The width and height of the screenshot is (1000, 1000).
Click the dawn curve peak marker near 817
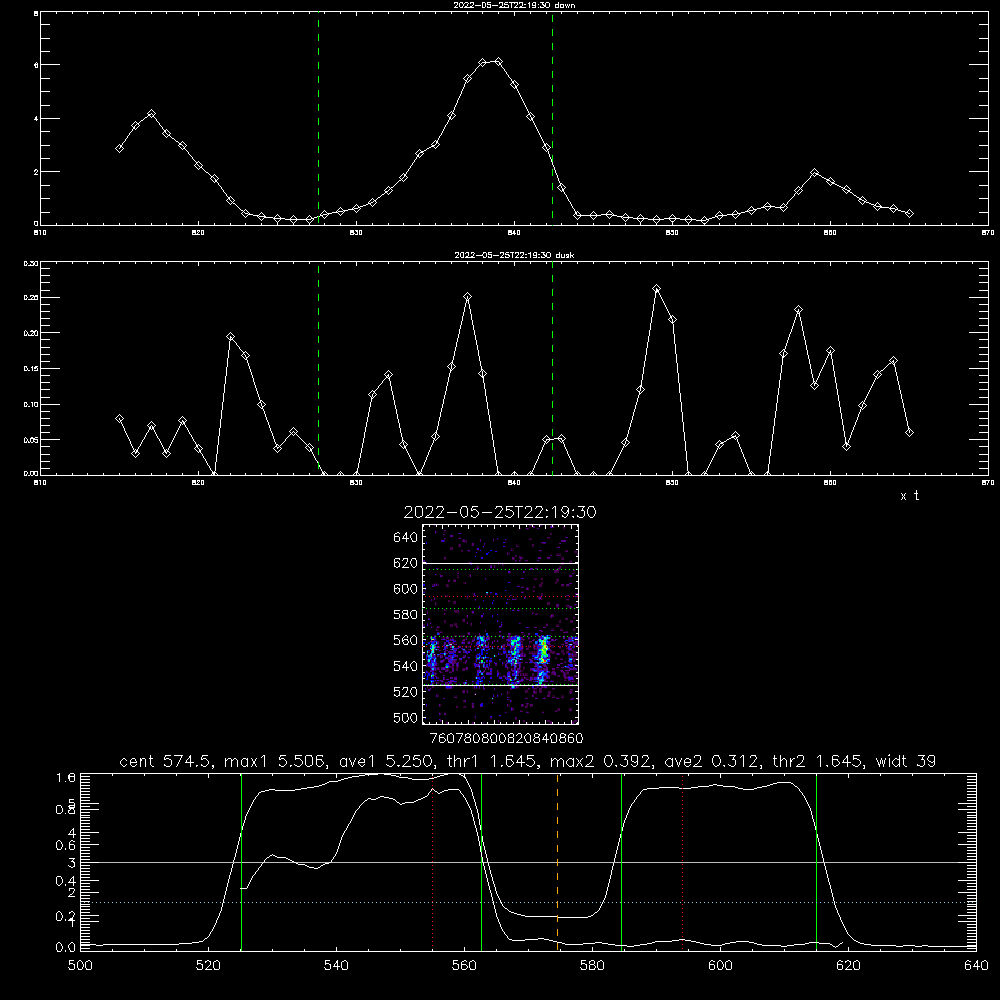click(x=151, y=114)
